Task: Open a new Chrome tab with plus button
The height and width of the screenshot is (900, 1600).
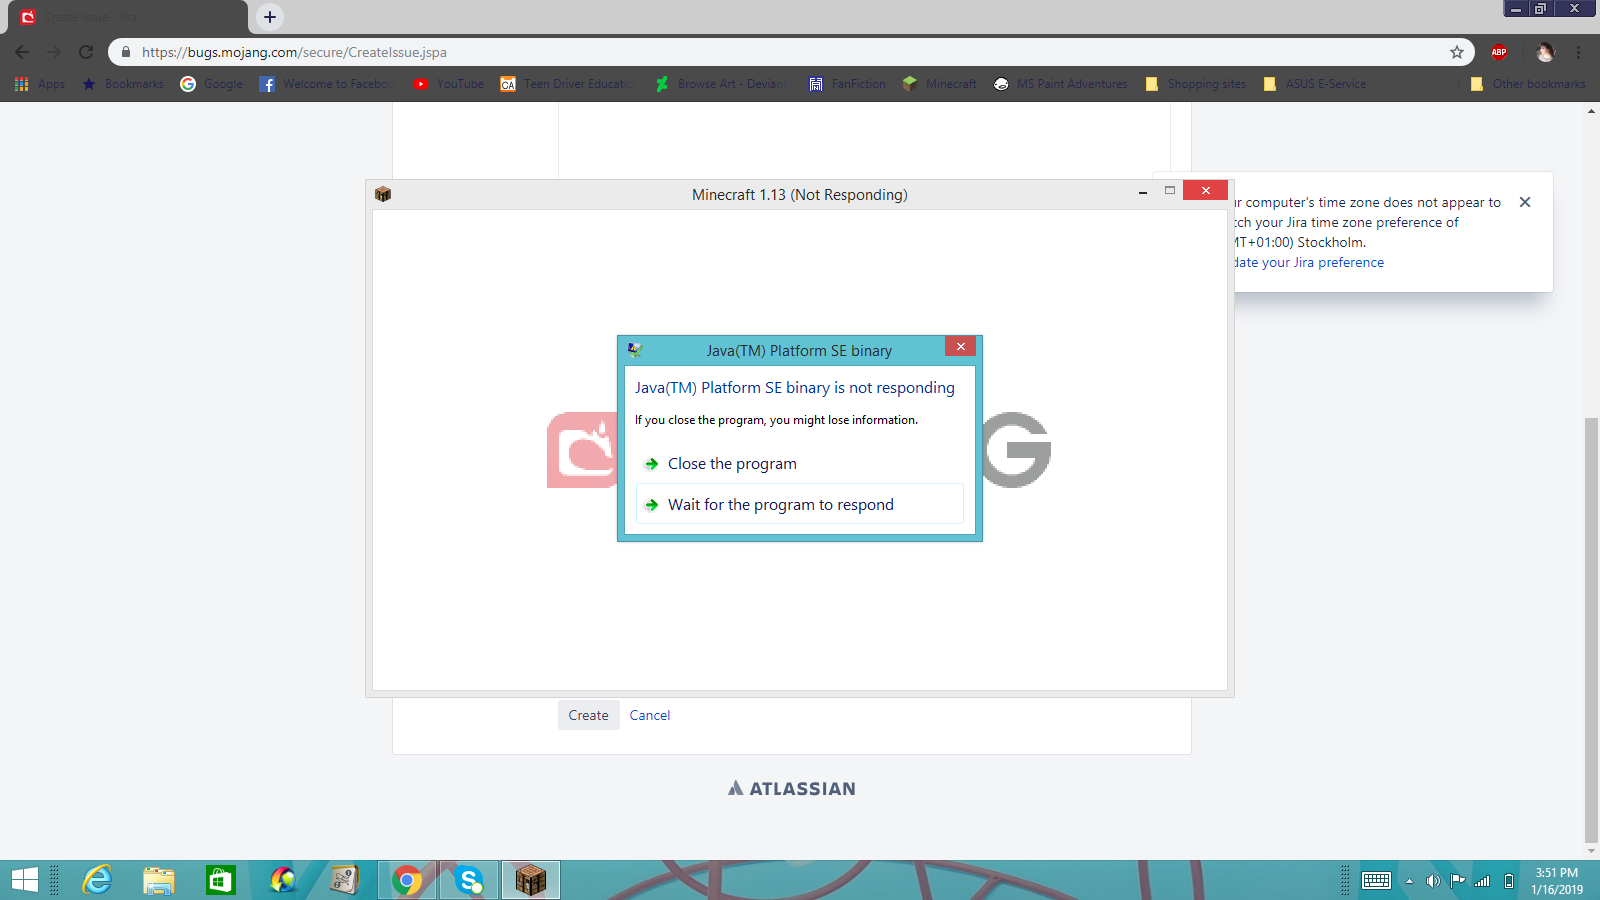Action: coord(269,17)
